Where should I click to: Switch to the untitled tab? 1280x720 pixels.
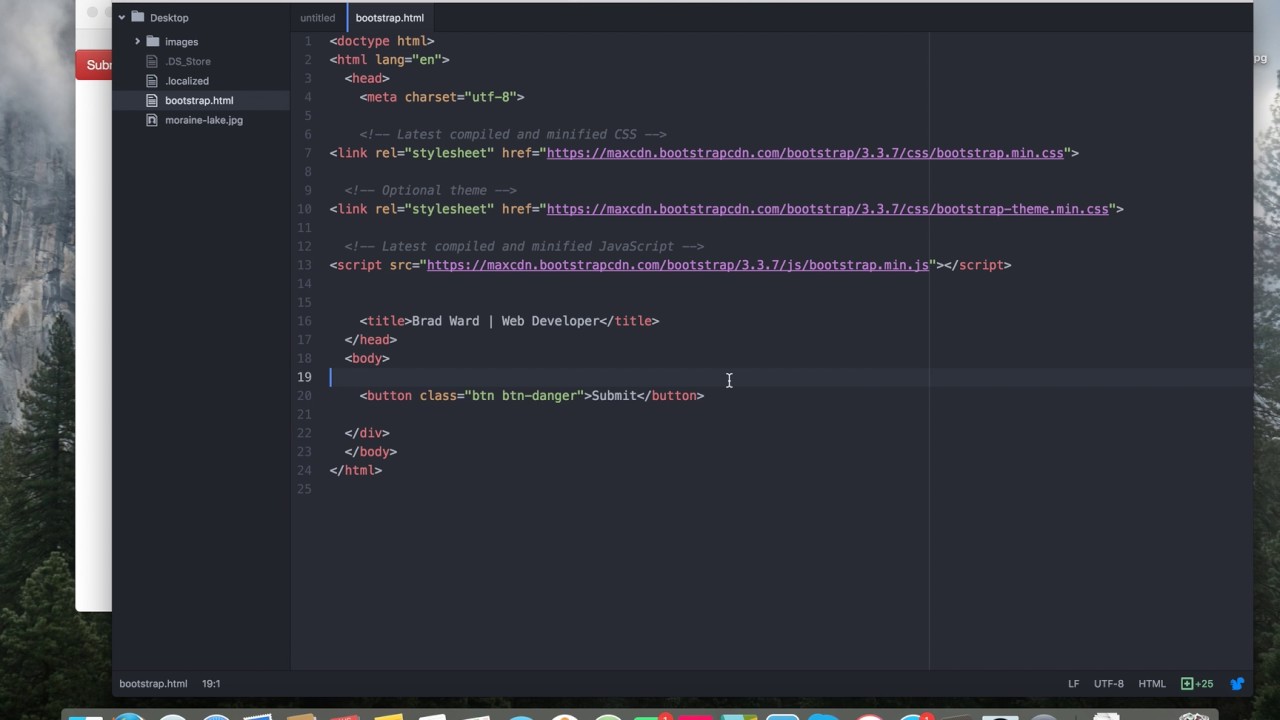[x=318, y=18]
